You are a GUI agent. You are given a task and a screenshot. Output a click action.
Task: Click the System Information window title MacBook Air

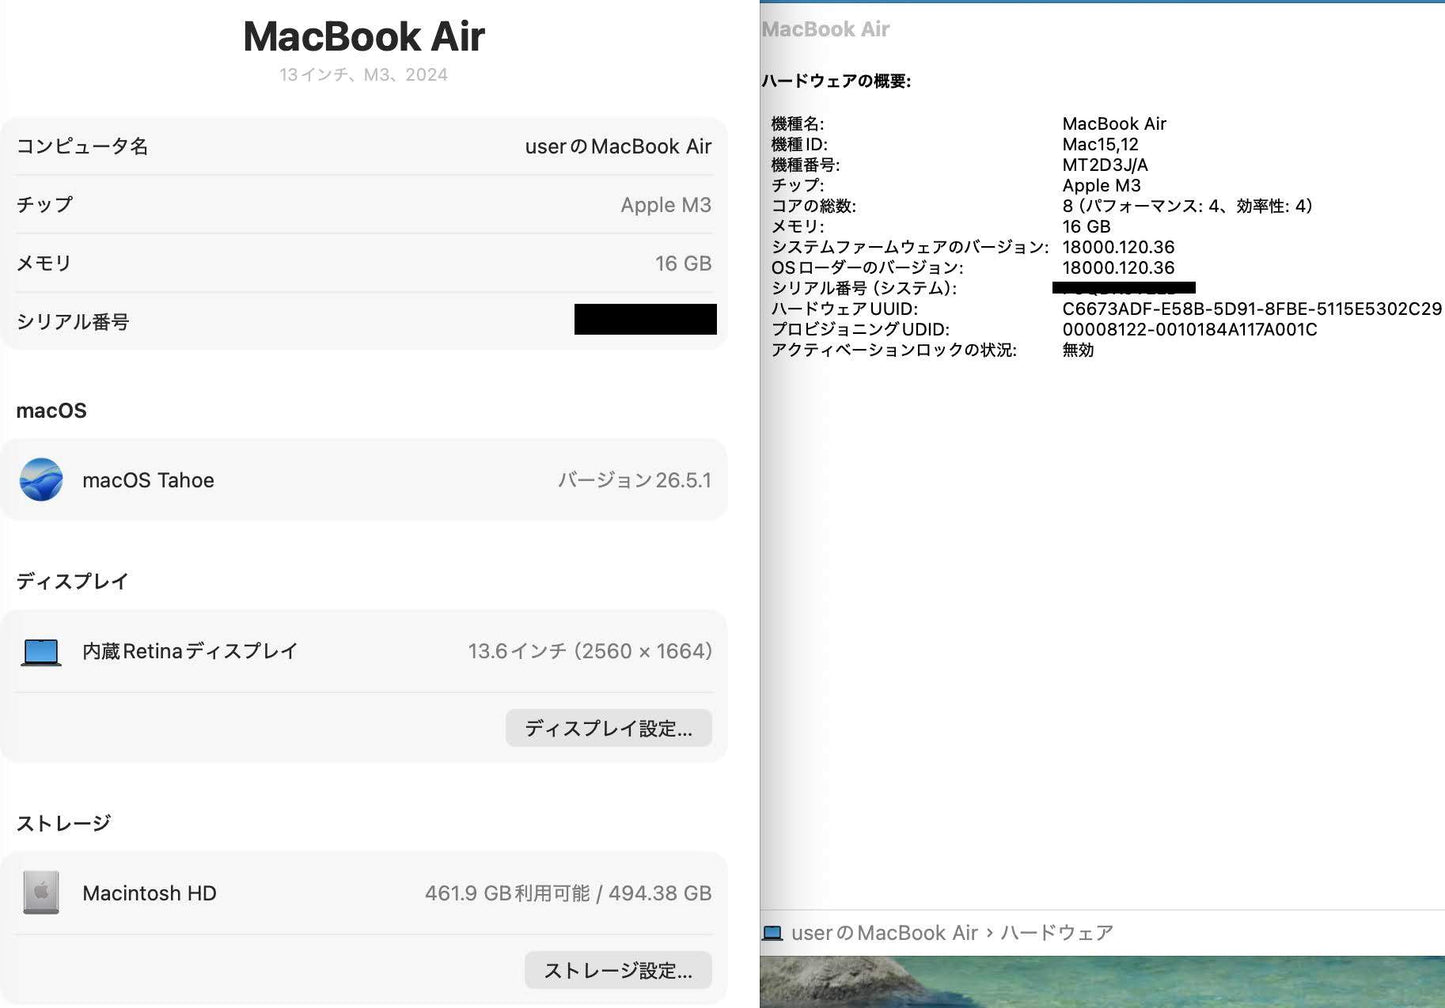[826, 30]
